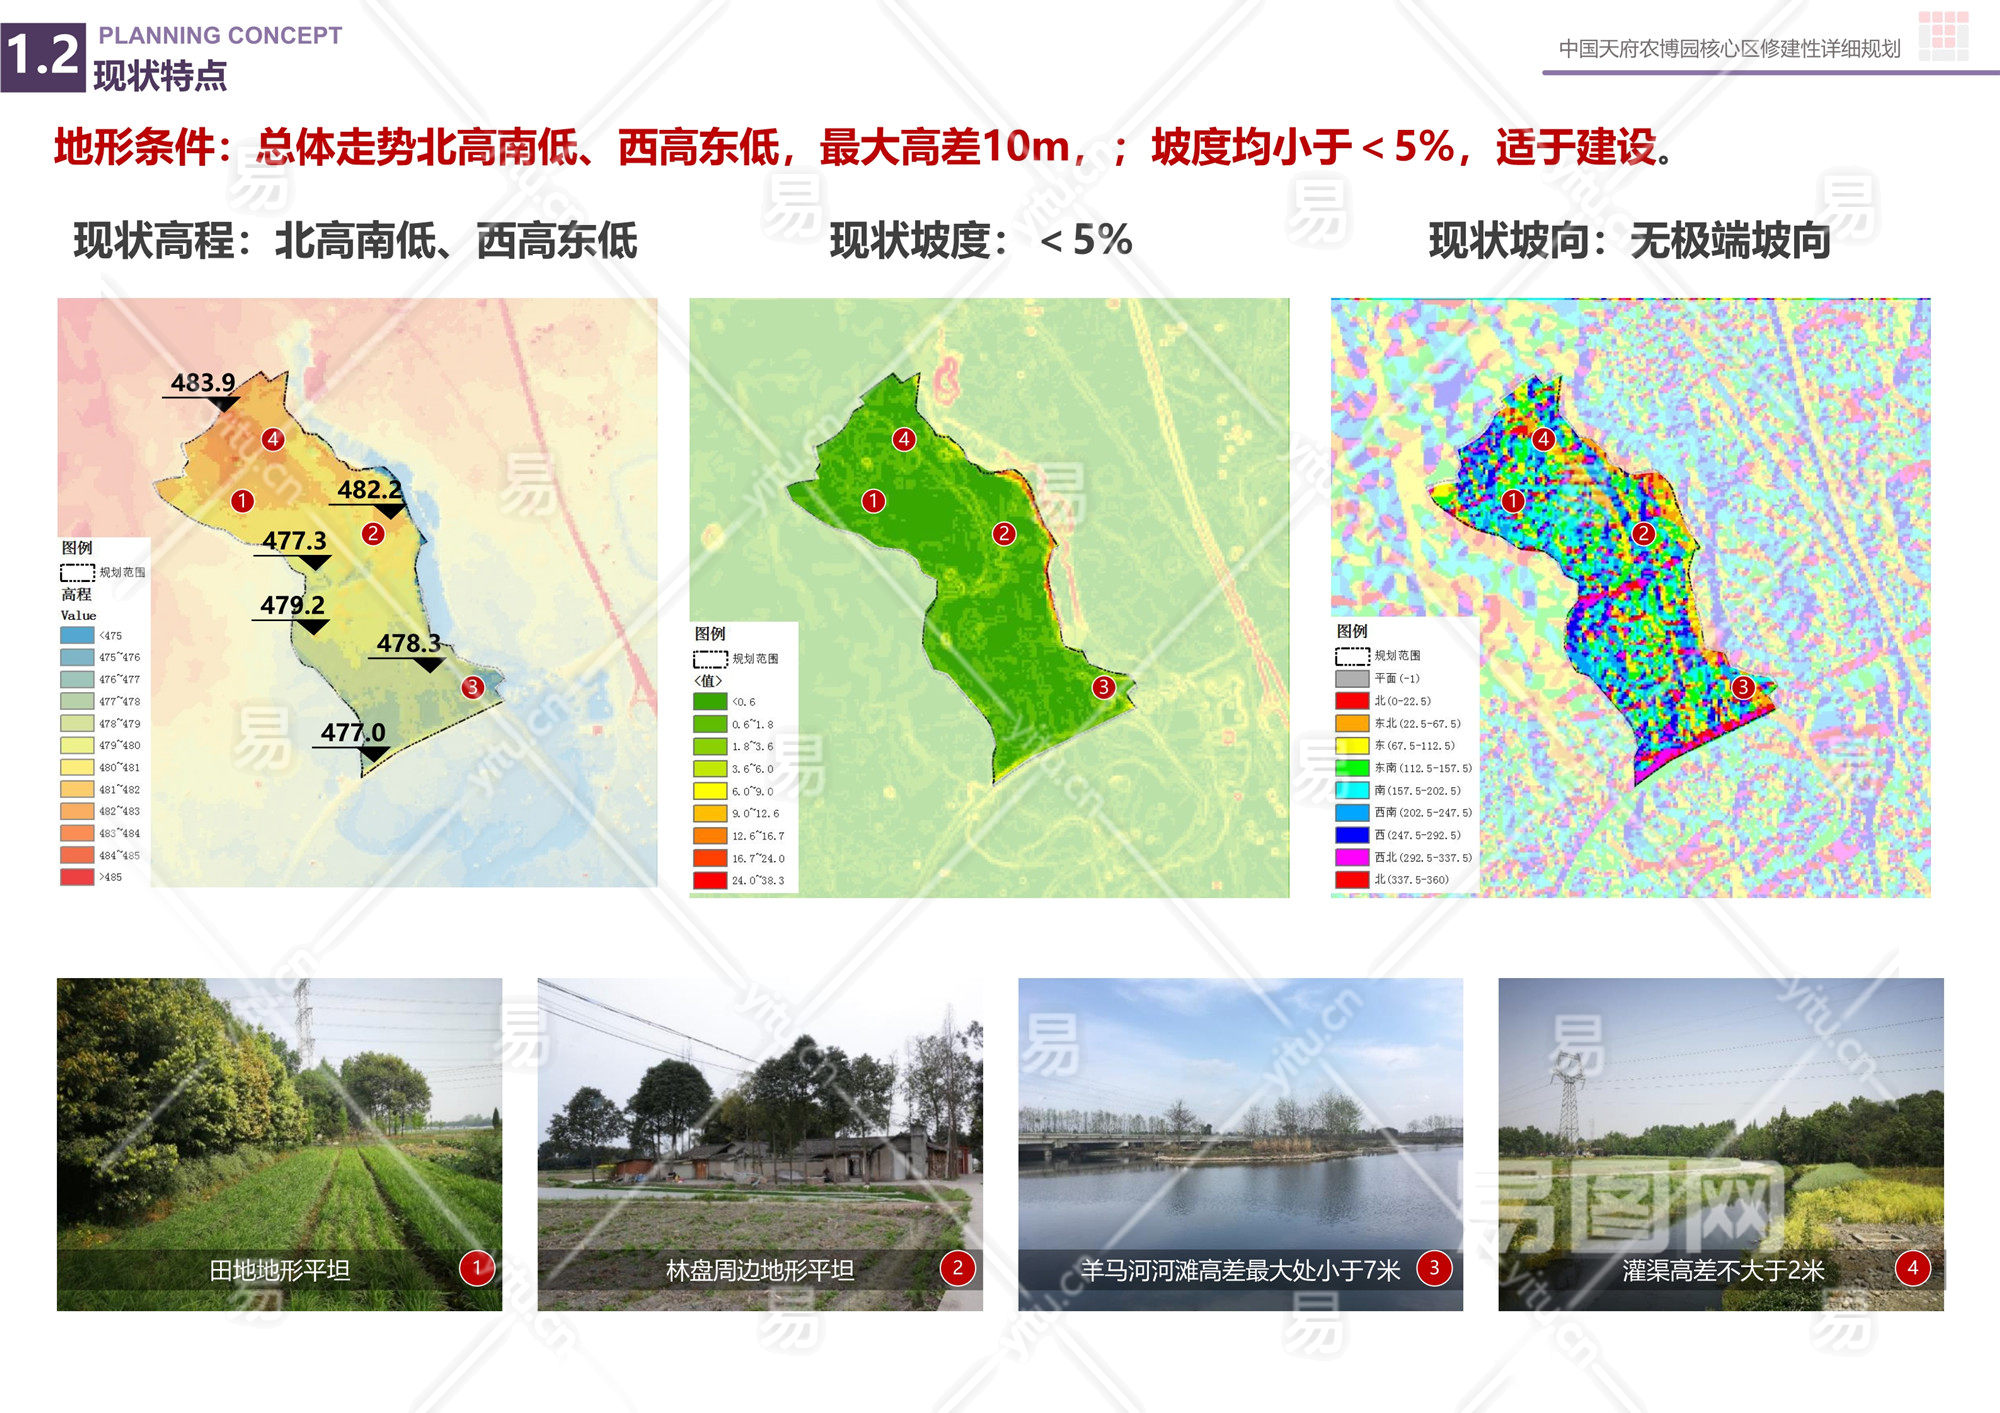Screen dimensions: 2000x1413
Task: Click the 483.9 elevation triangle marker
Action: [x=224, y=404]
